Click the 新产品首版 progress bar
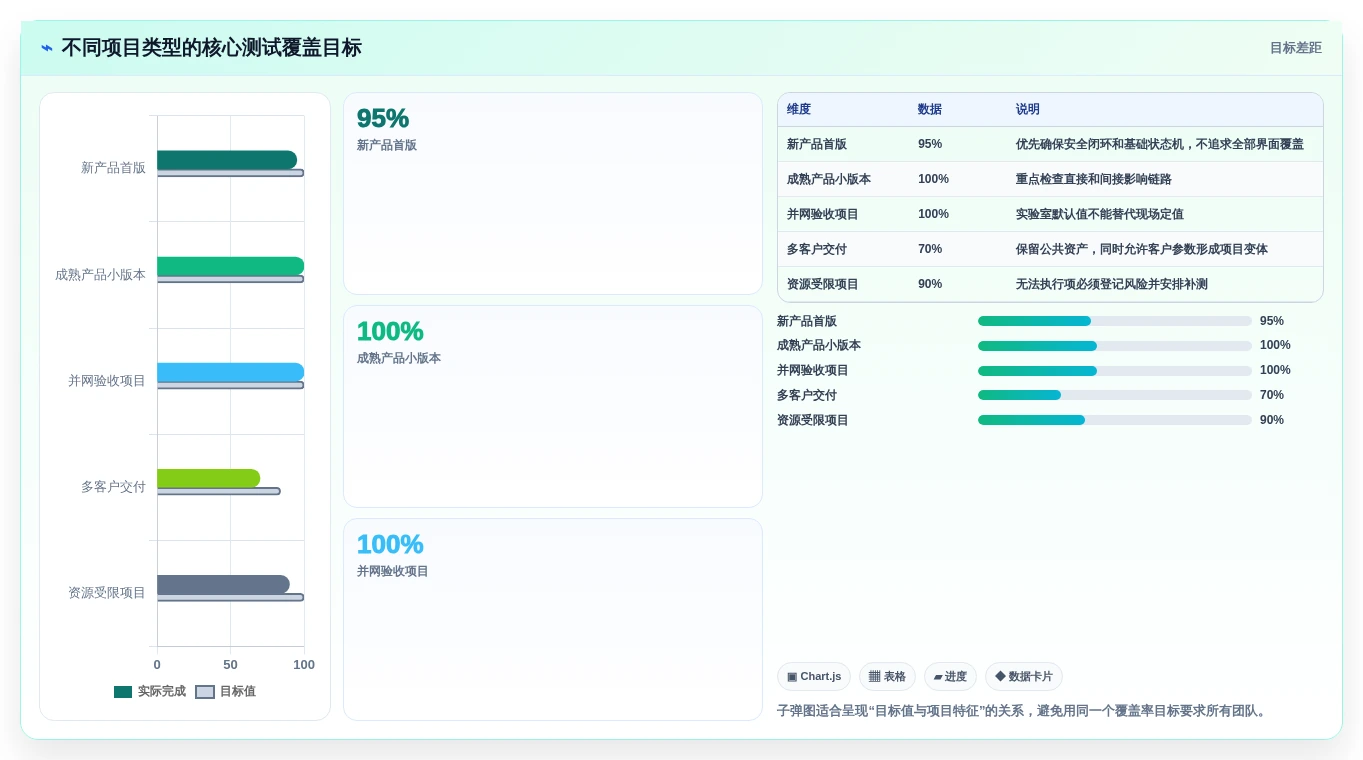Viewport: 1363px width, 760px height. coord(1115,321)
